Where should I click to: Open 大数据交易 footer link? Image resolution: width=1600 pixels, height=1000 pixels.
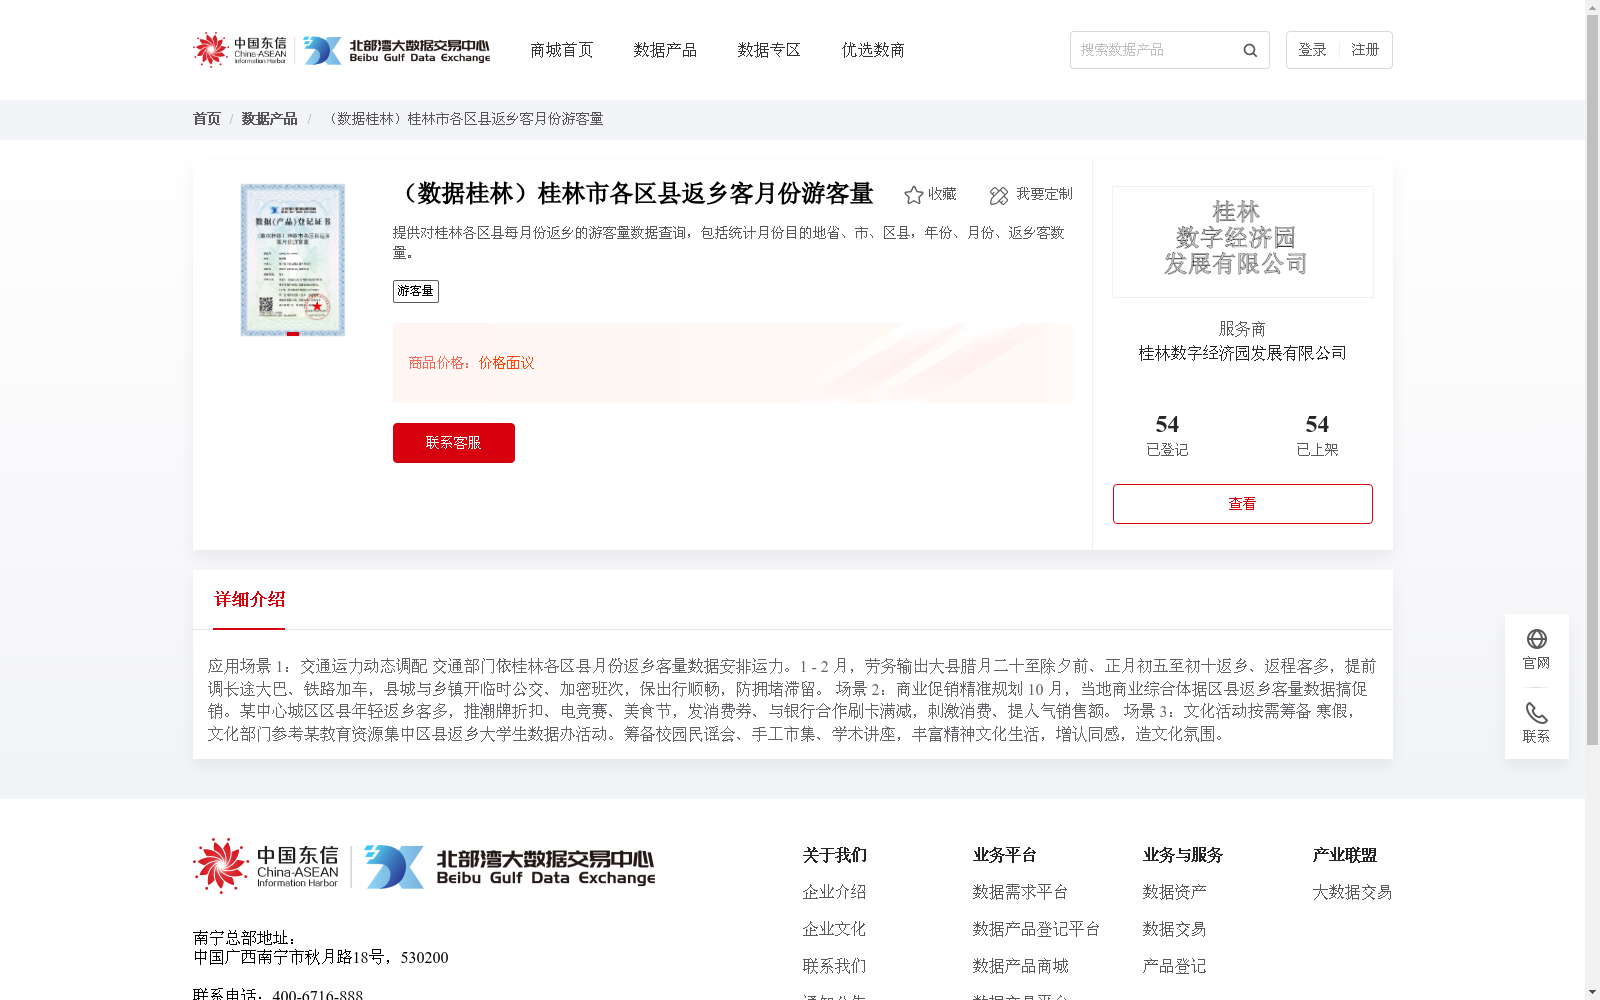point(1352,892)
